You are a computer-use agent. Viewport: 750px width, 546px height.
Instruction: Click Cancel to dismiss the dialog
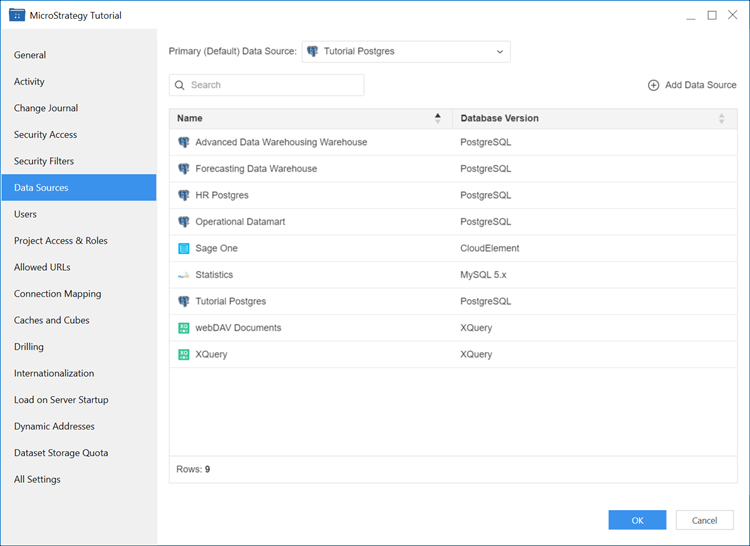click(704, 520)
